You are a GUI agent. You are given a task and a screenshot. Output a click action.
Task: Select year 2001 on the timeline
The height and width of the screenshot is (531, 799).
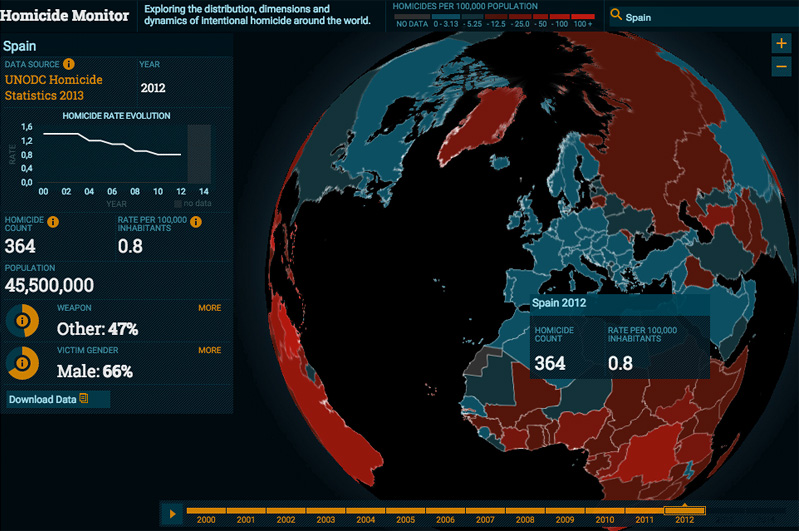(x=246, y=515)
